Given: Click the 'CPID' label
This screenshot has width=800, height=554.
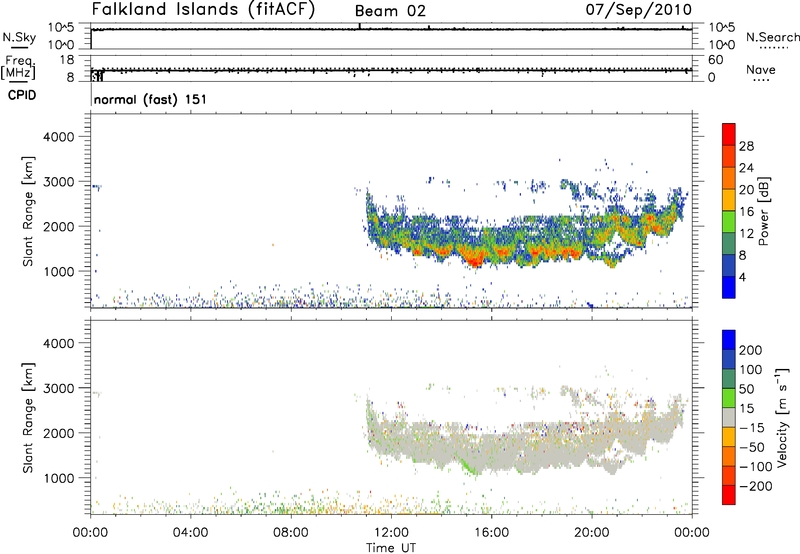Looking at the screenshot, I should point(22,95).
